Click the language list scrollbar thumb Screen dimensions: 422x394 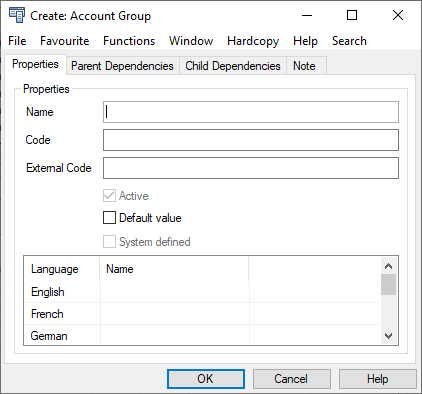tap(388, 284)
